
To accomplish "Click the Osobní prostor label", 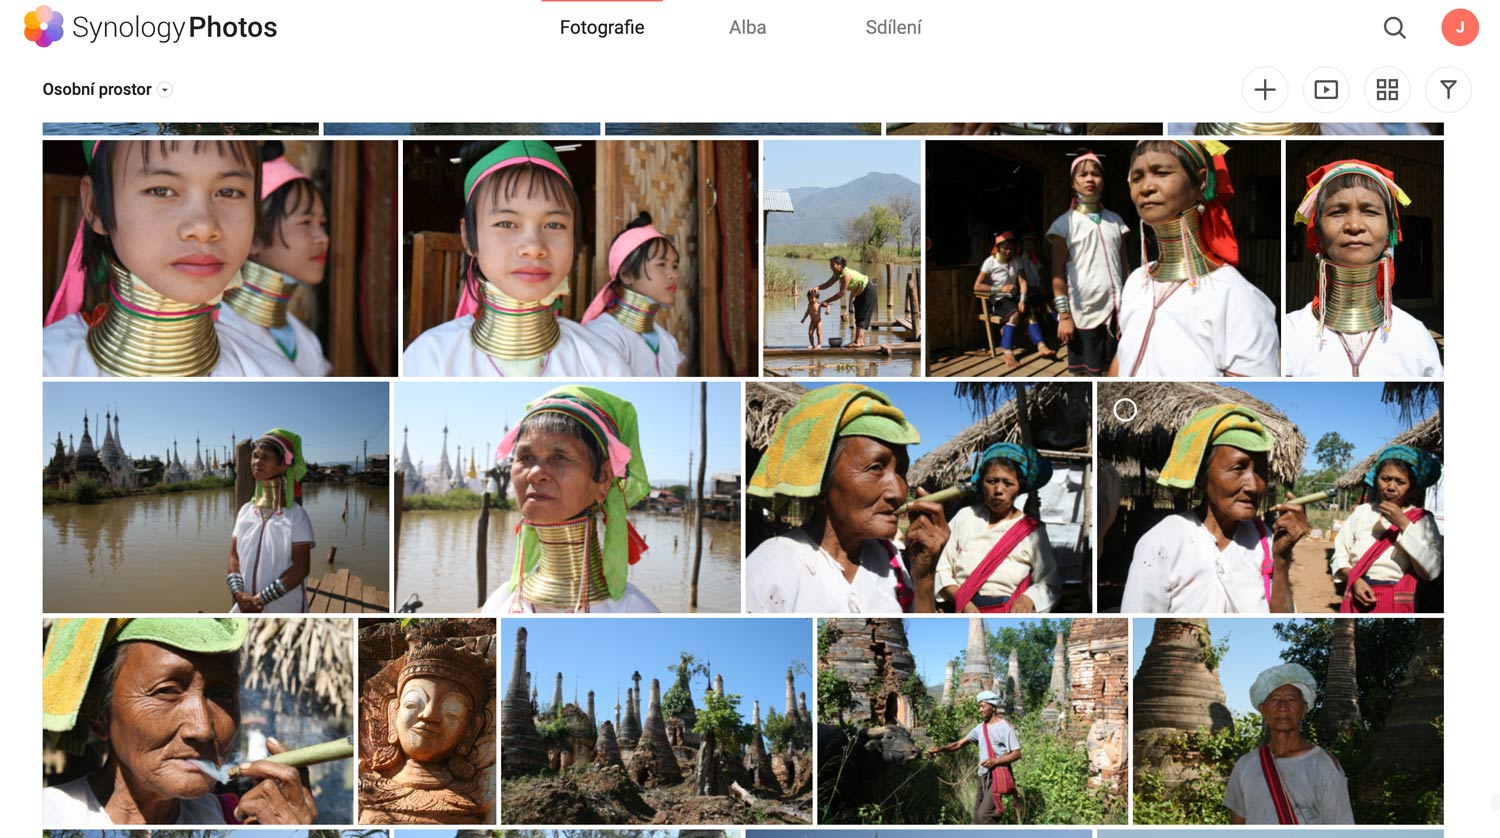I will pos(96,90).
